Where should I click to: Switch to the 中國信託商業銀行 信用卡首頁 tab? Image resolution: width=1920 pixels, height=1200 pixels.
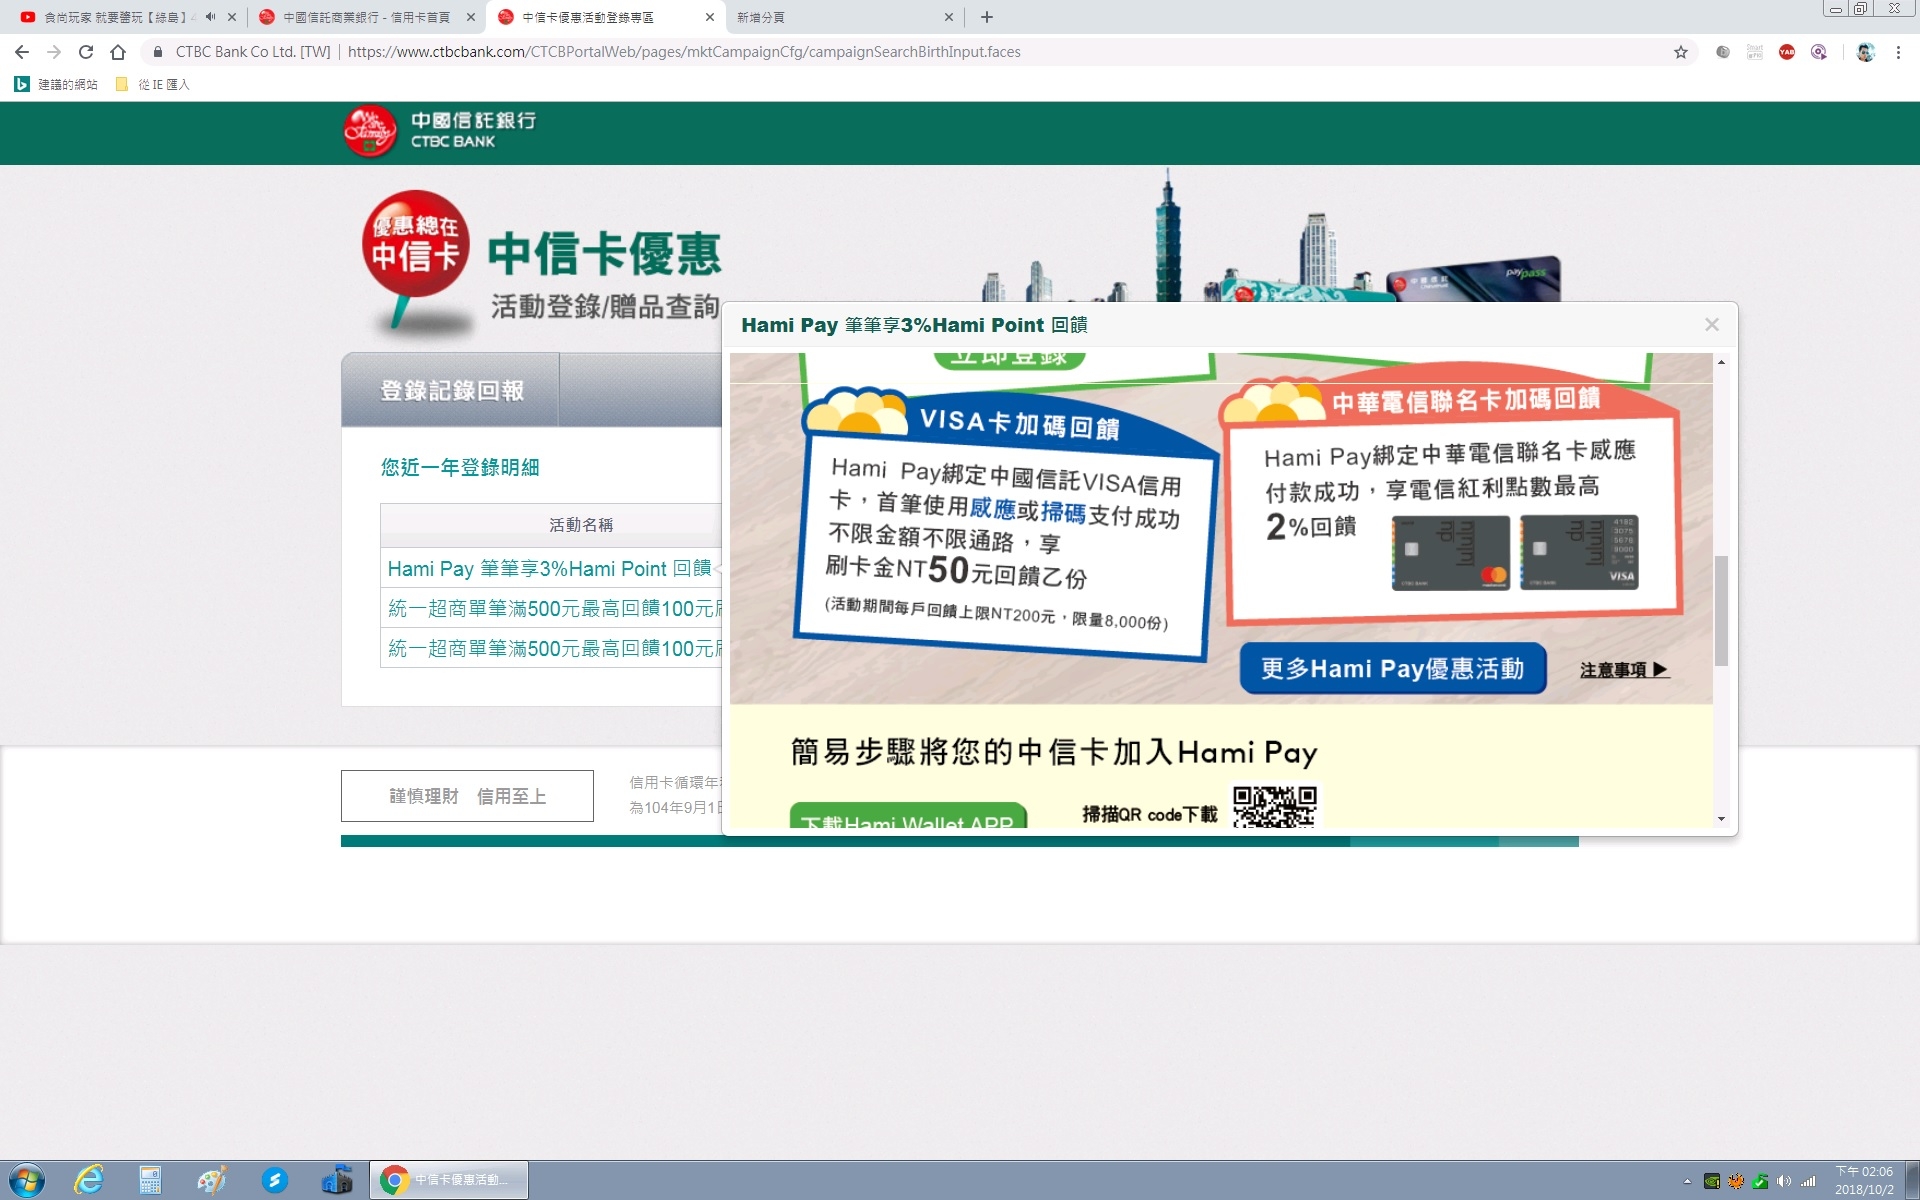click(366, 17)
